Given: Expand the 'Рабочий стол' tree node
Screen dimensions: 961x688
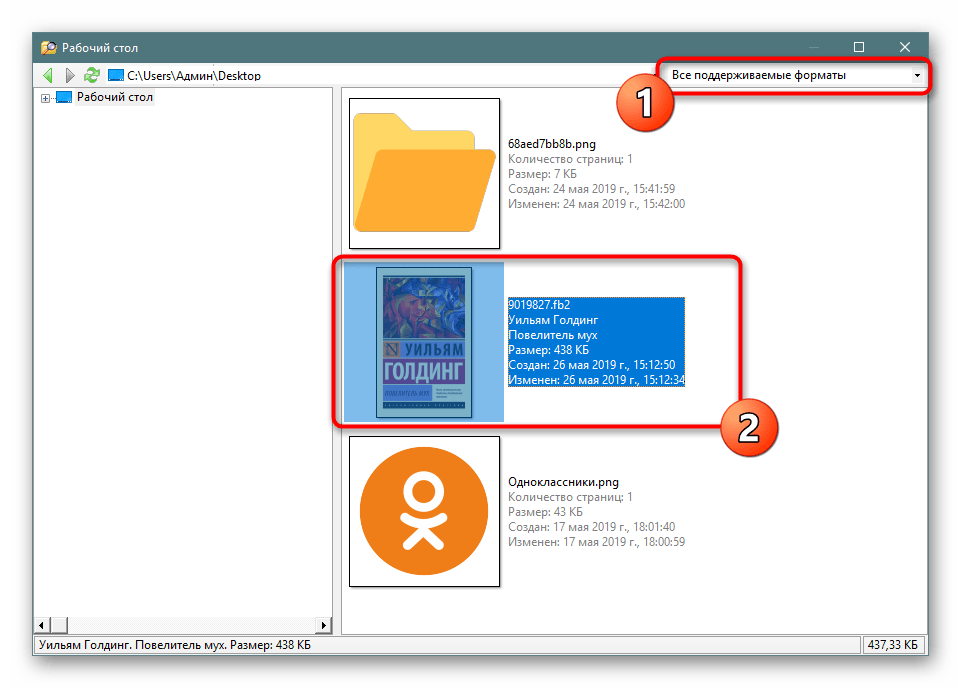Looking at the screenshot, I should [x=45, y=98].
